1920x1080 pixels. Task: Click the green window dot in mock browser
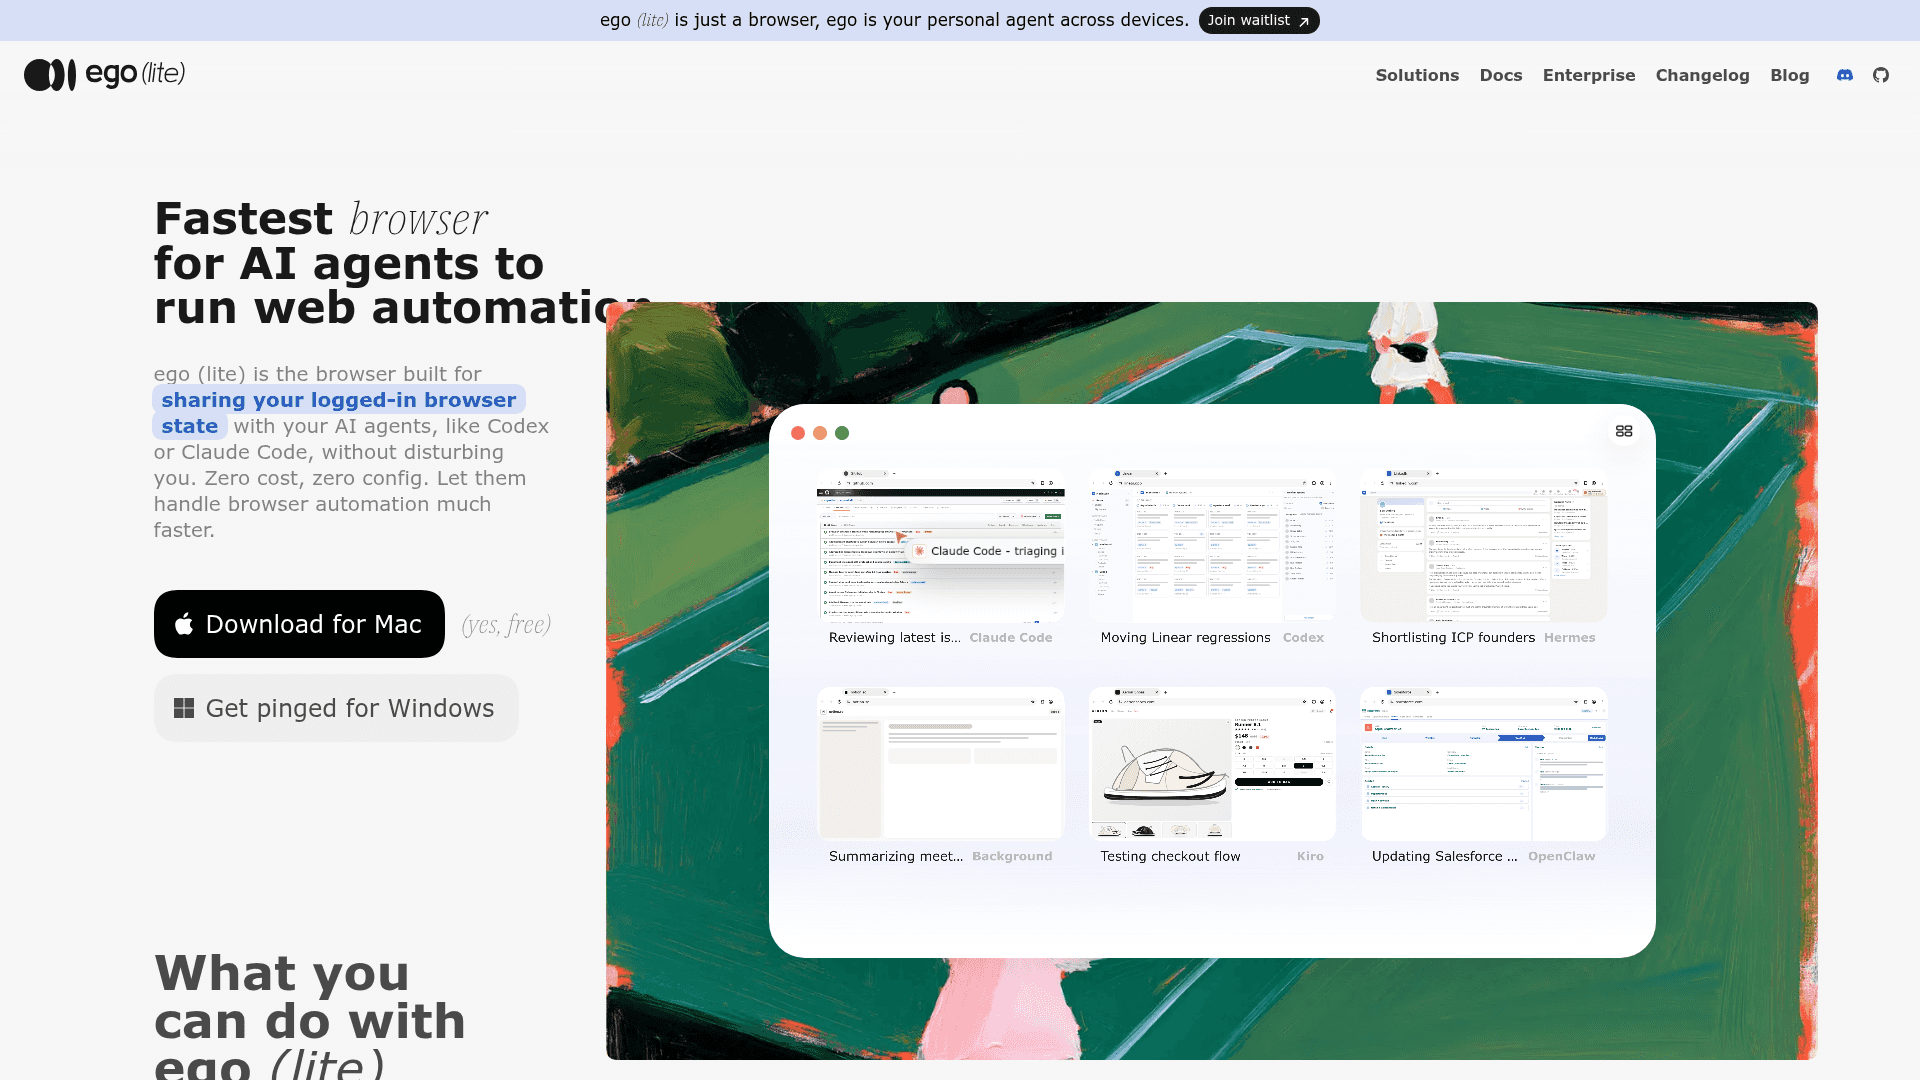click(x=842, y=433)
